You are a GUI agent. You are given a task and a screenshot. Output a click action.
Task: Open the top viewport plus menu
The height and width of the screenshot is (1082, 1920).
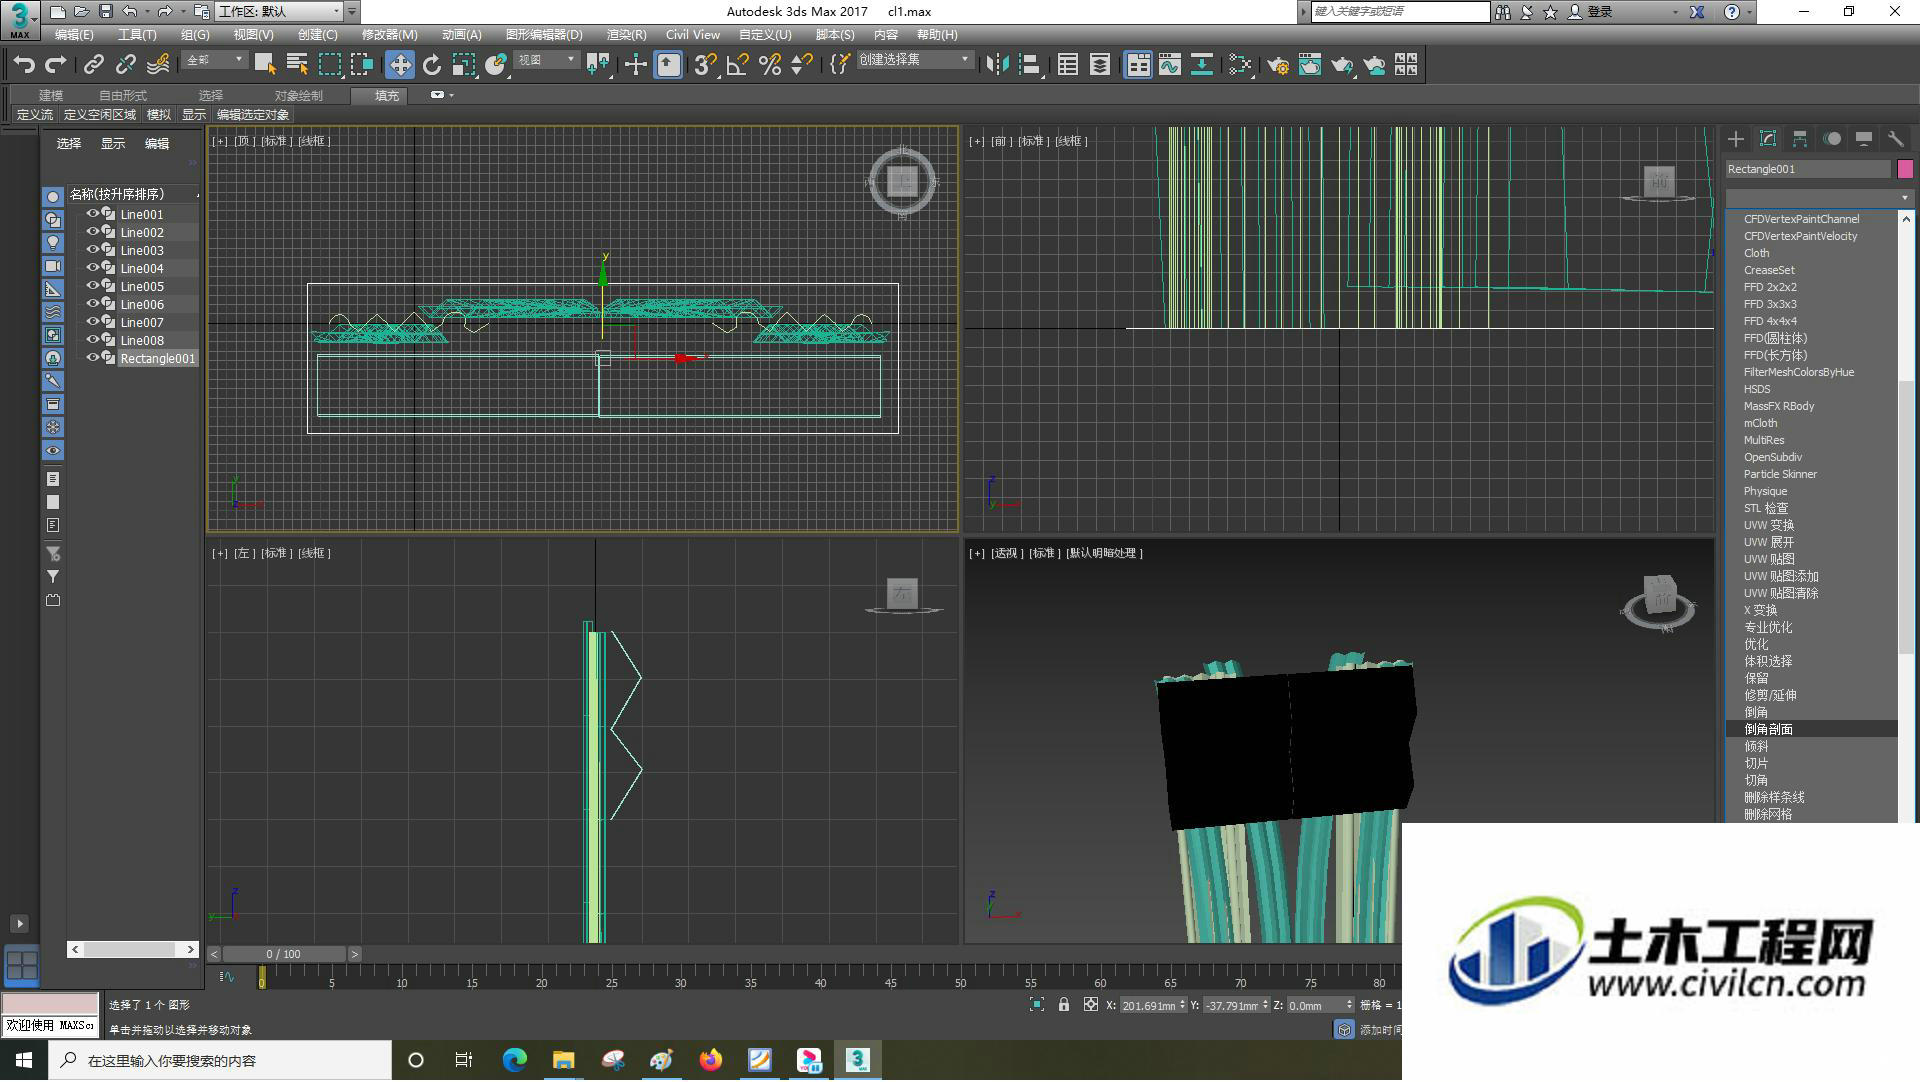[x=220, y=141]
